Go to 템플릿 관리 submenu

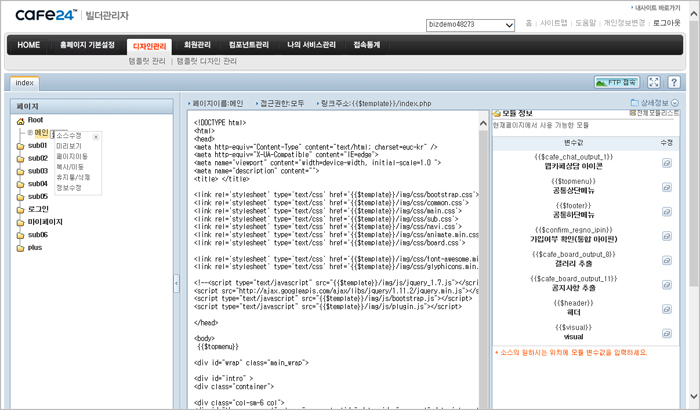pyautogui.click(x=147, y=61)
